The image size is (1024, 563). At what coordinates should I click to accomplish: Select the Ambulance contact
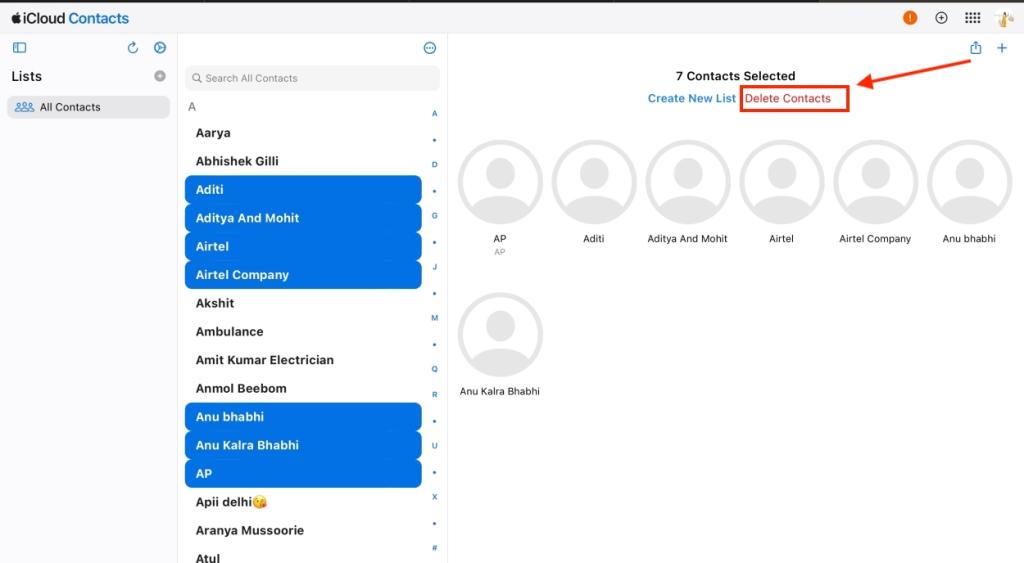tap(303, 331)
